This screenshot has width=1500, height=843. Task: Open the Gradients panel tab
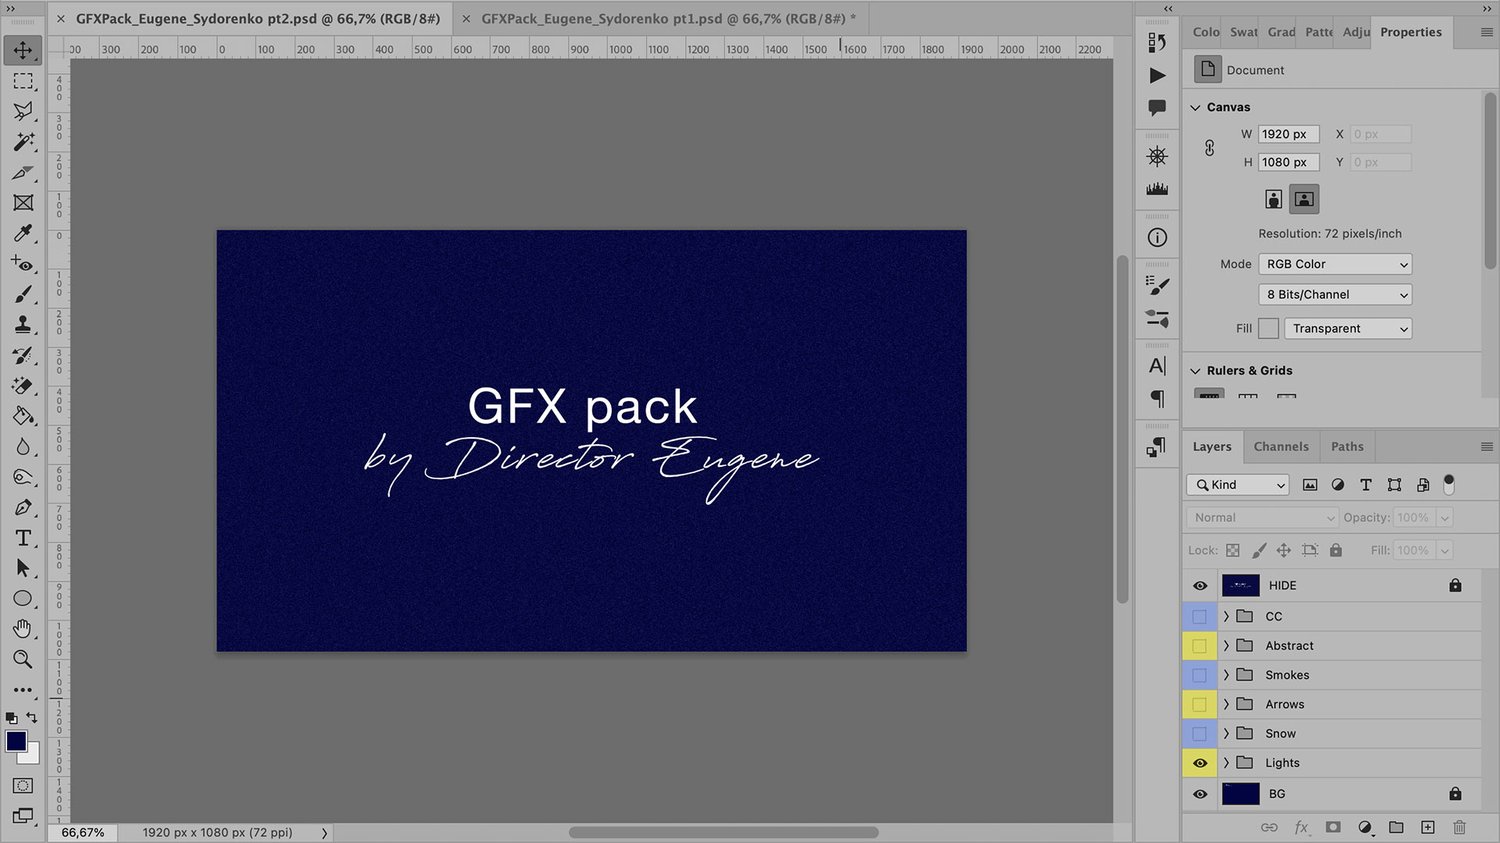1281,32
